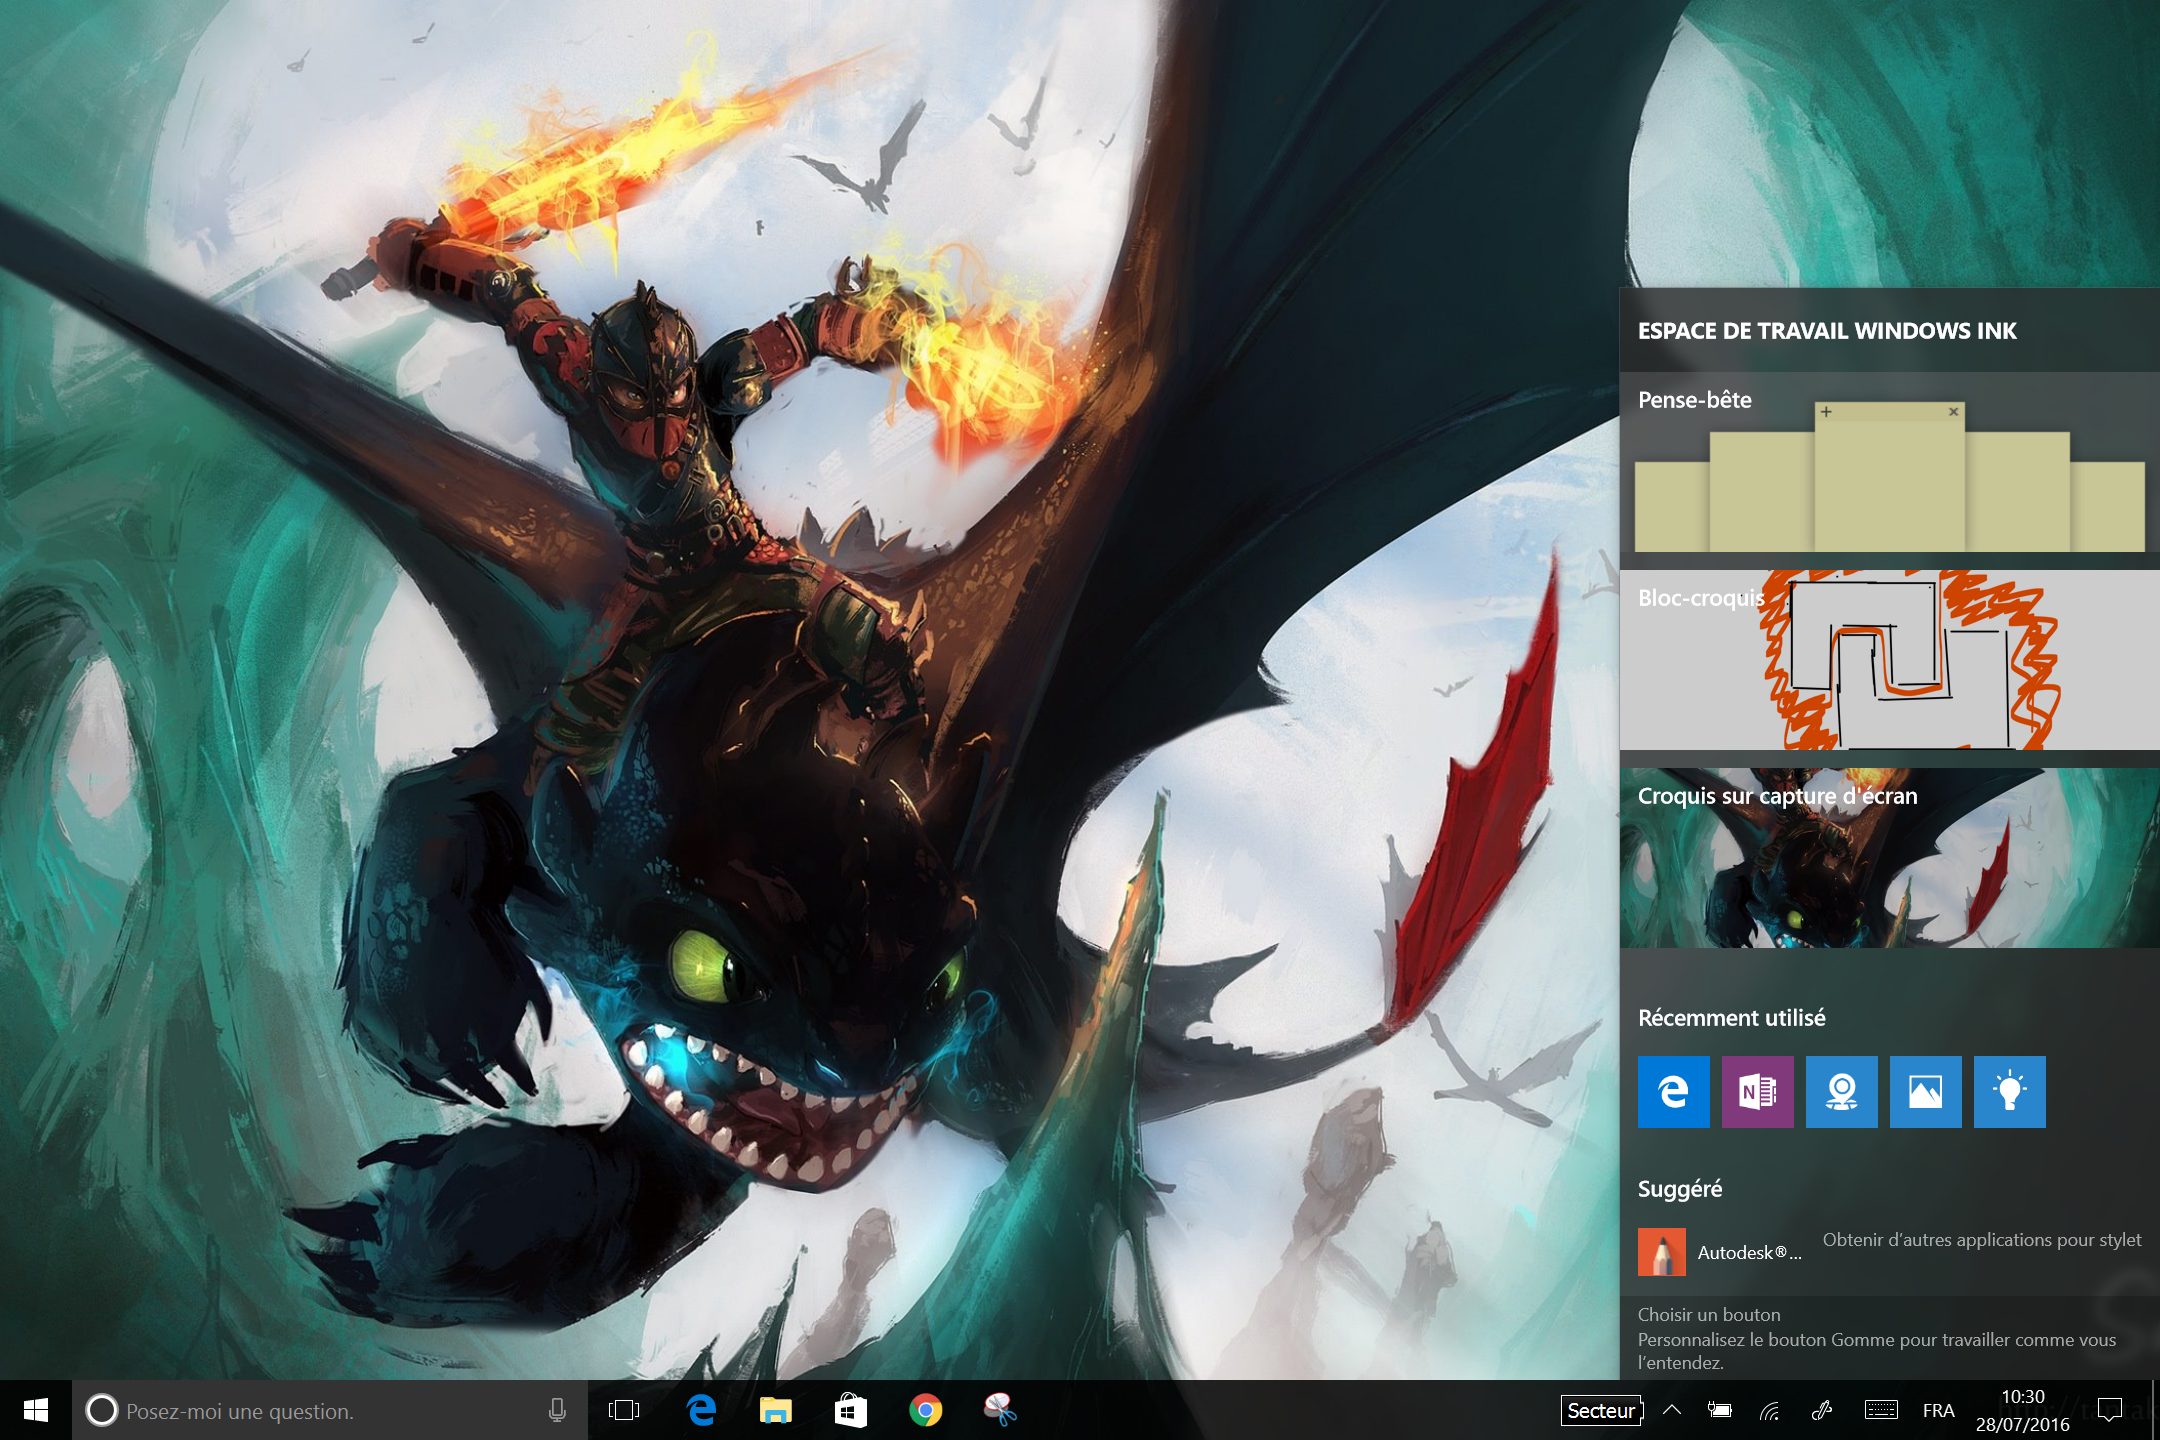Image resolution: width=2160 pixels, height=1440 pixels.
Task: Open the battery power status icon
Action: click(x=1720, y=1410)
